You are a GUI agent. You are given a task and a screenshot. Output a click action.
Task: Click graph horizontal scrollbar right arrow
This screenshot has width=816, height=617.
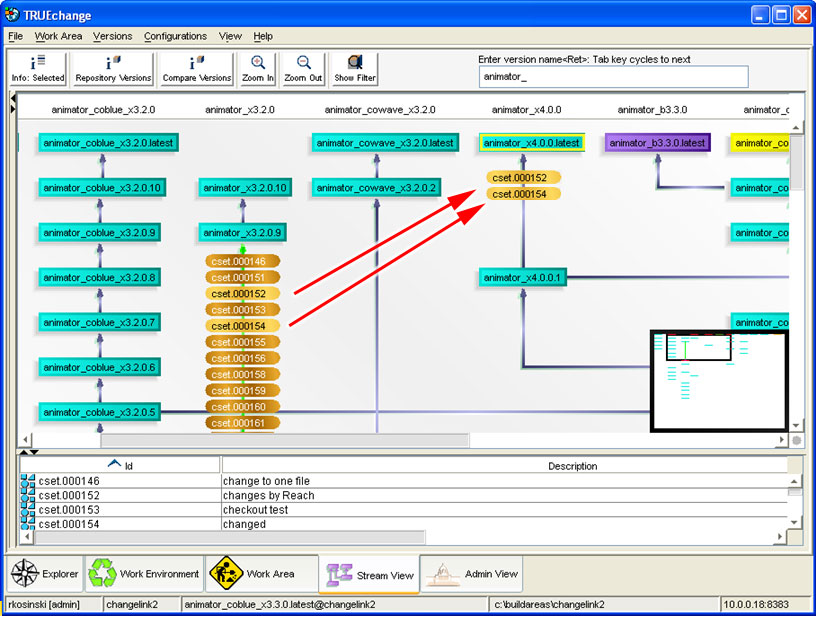781,440
